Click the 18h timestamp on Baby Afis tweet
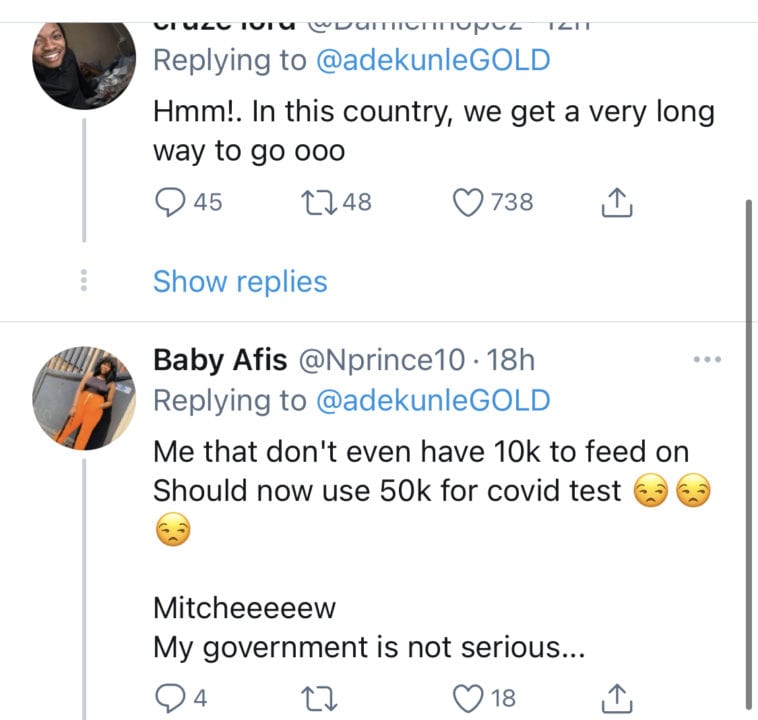Screen dimensions: 758x720 [x=510, y=360]
